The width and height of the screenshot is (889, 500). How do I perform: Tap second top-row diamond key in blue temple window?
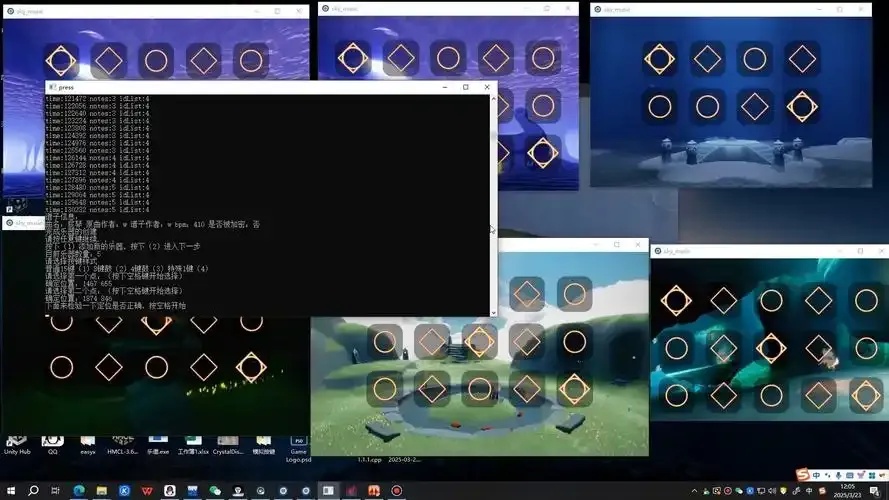(707, 59)
